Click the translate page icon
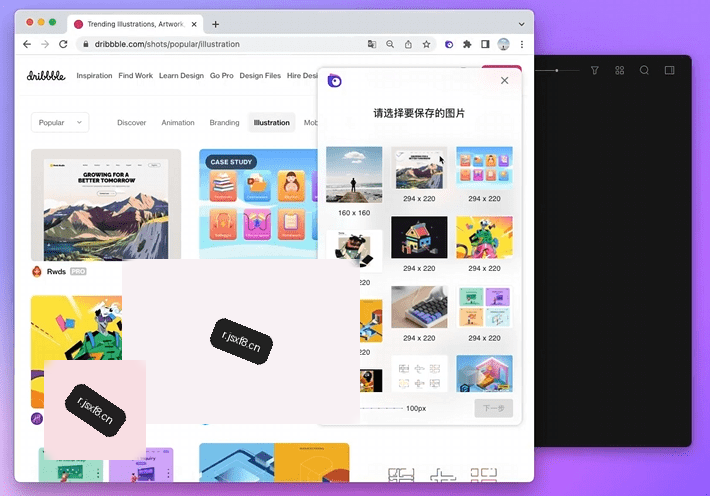The image size is (710, 496). coord(372,44)
